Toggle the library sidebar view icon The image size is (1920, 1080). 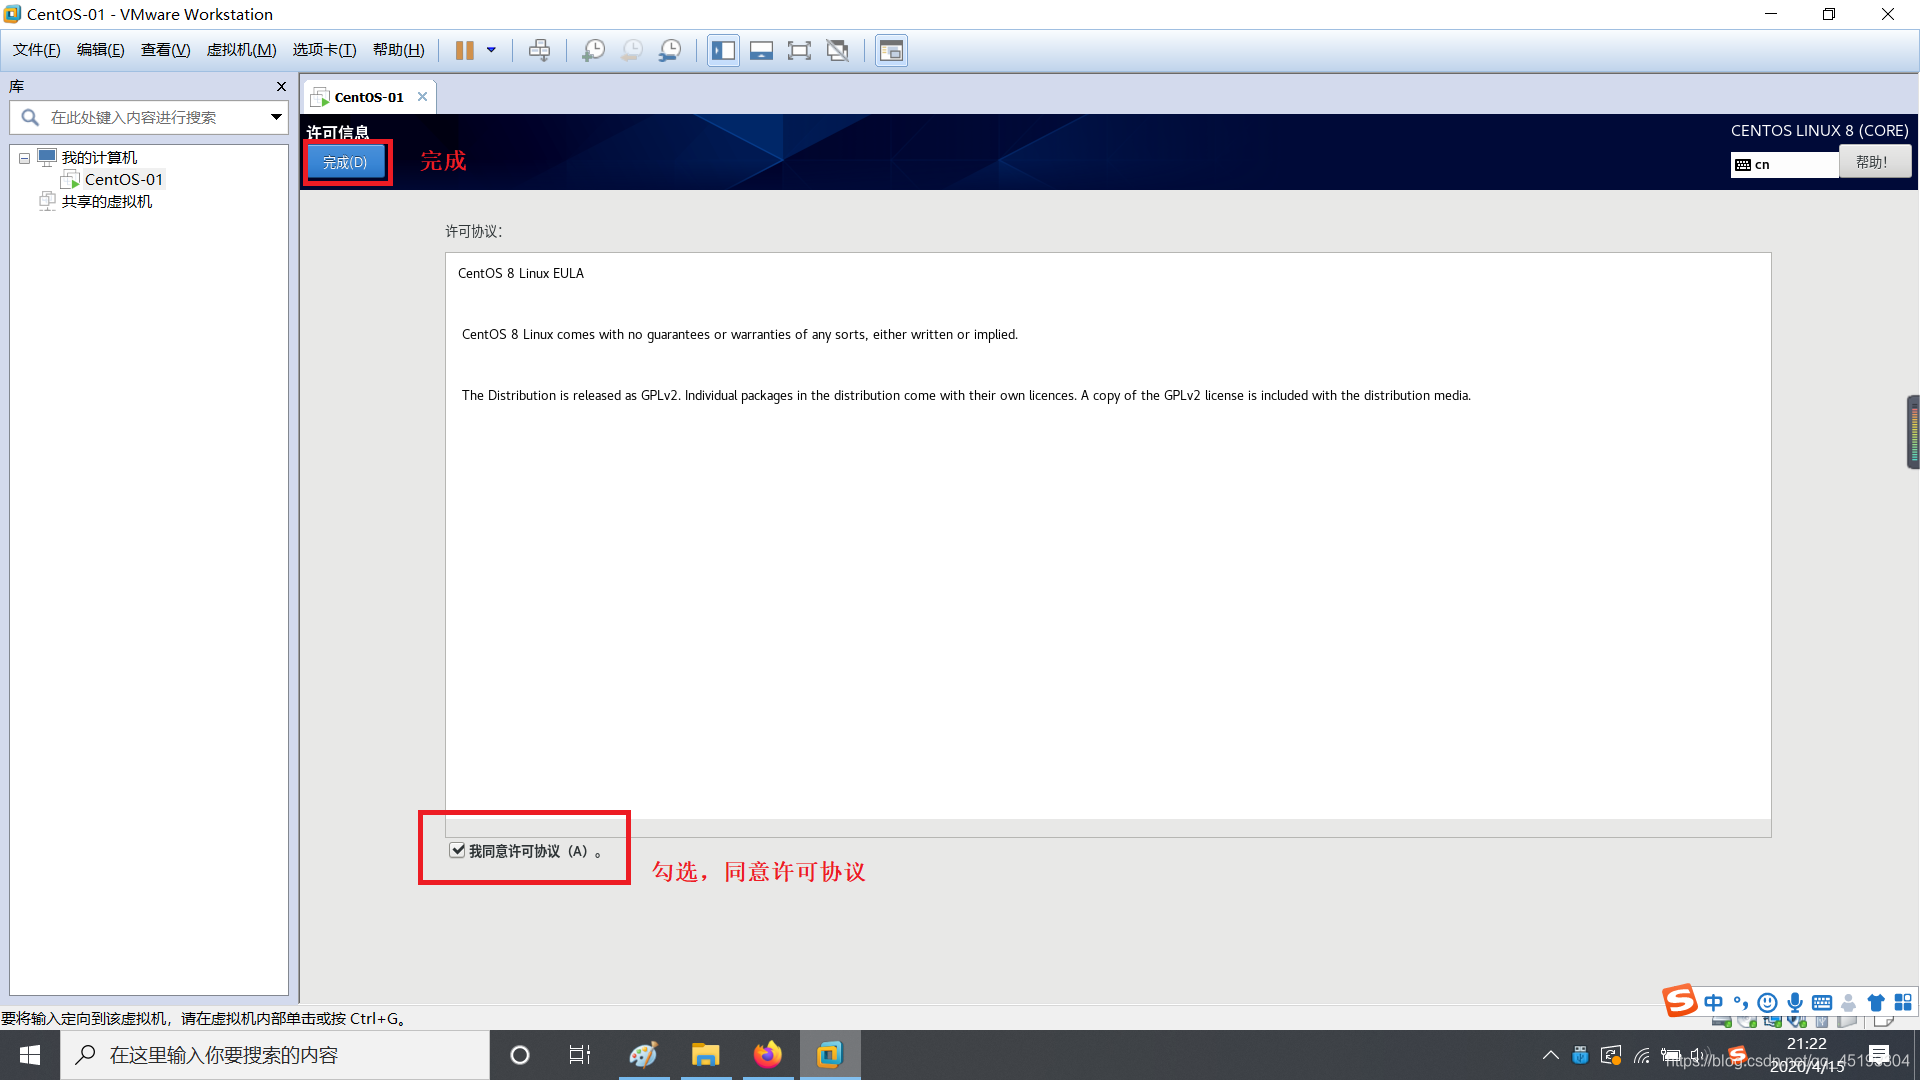tap(723, 50)
